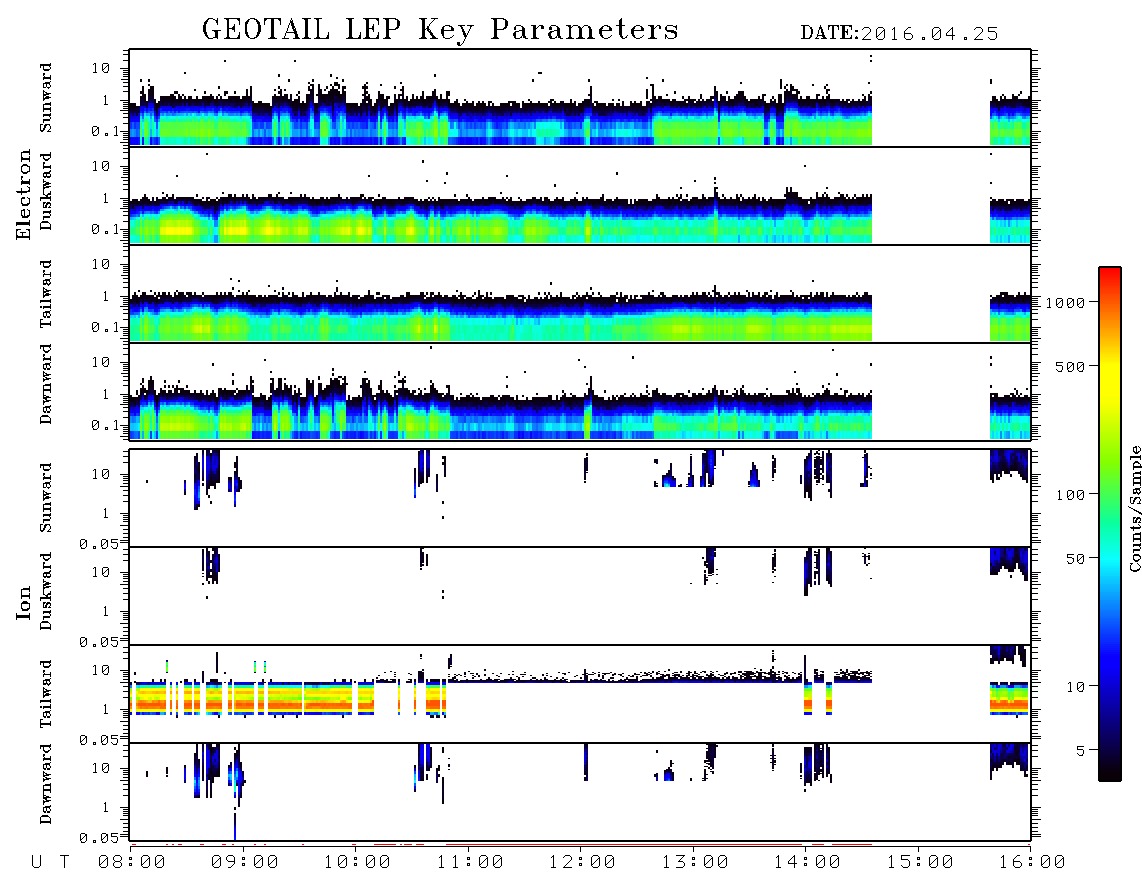
Task: Click the "0.05" tick of Ion Dawnward panel
Action: [98, 838]
